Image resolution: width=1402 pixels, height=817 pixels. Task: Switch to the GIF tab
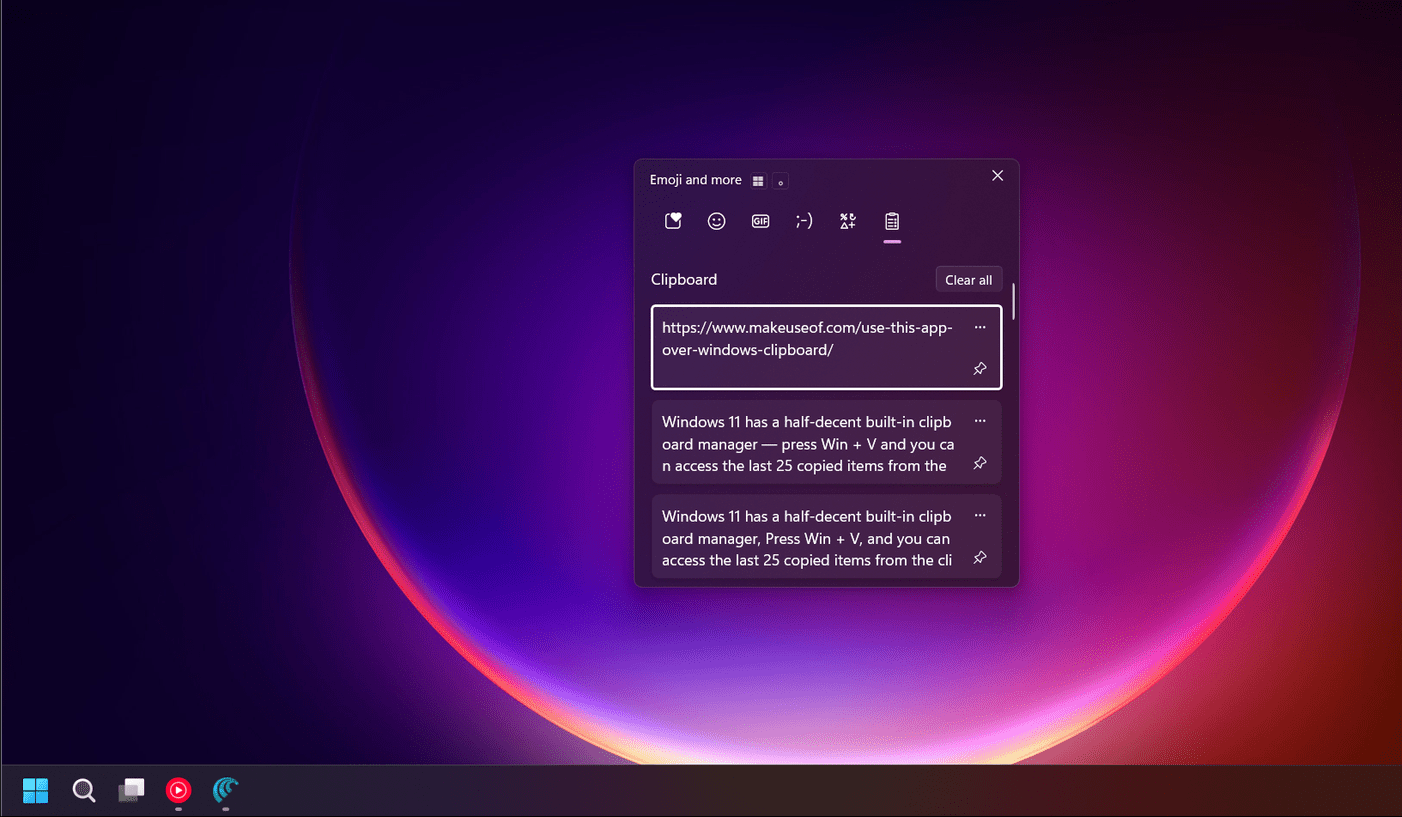coord(760,220)
